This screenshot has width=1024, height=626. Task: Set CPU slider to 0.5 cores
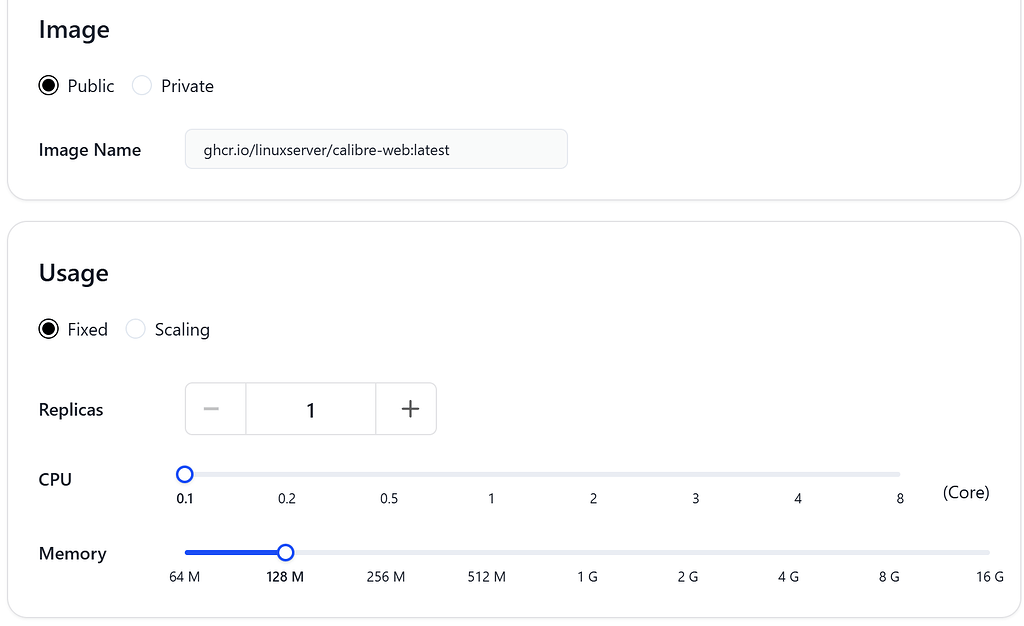pos(389,475)
